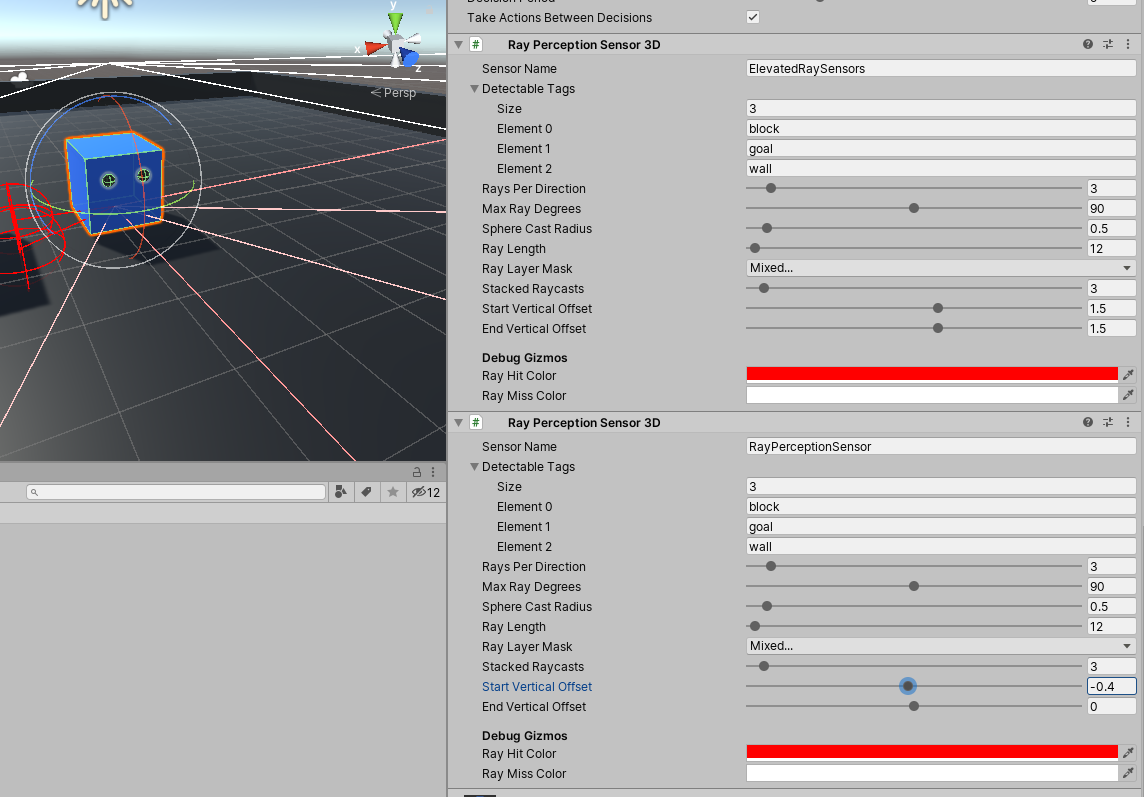Collapse Detectable Tags under RayPerceptionSensor
The image size is (1144, 797).
point(474,466)
